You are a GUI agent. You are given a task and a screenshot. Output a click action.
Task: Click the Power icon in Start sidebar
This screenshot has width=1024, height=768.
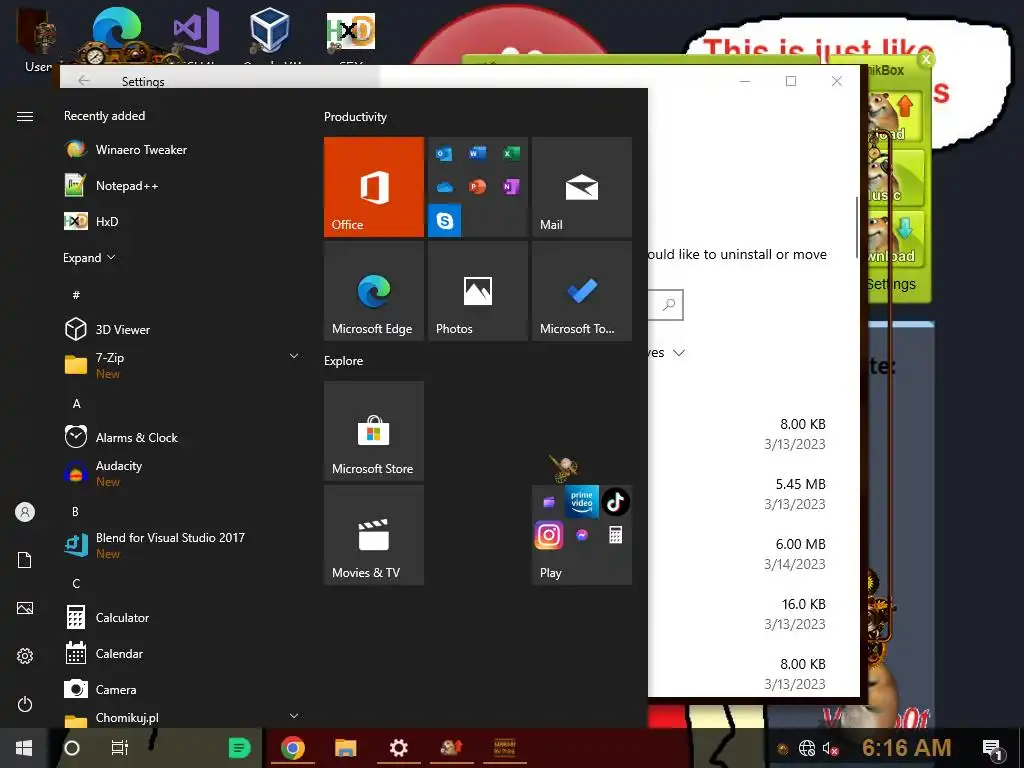pyautogui.click(x=25, y=704)
